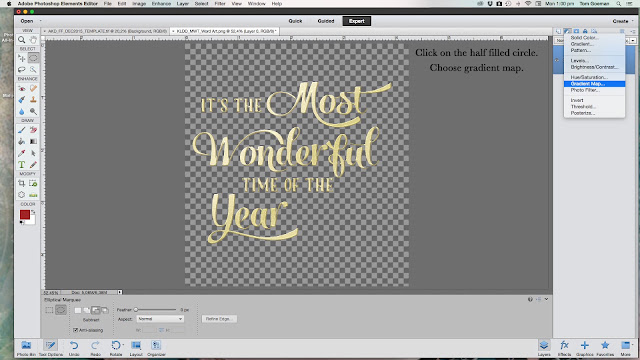Click the Redo button
Viewport: 640px width, 360px height.
[x=95, y=348]
